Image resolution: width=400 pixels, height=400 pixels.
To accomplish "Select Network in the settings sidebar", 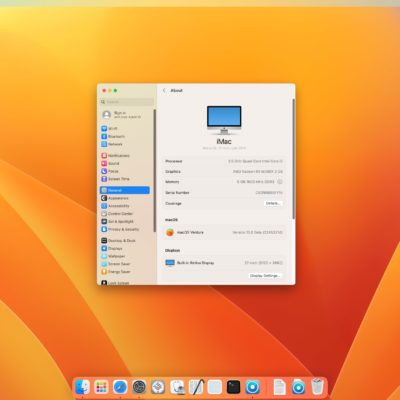I will click(x=125, y=144).
